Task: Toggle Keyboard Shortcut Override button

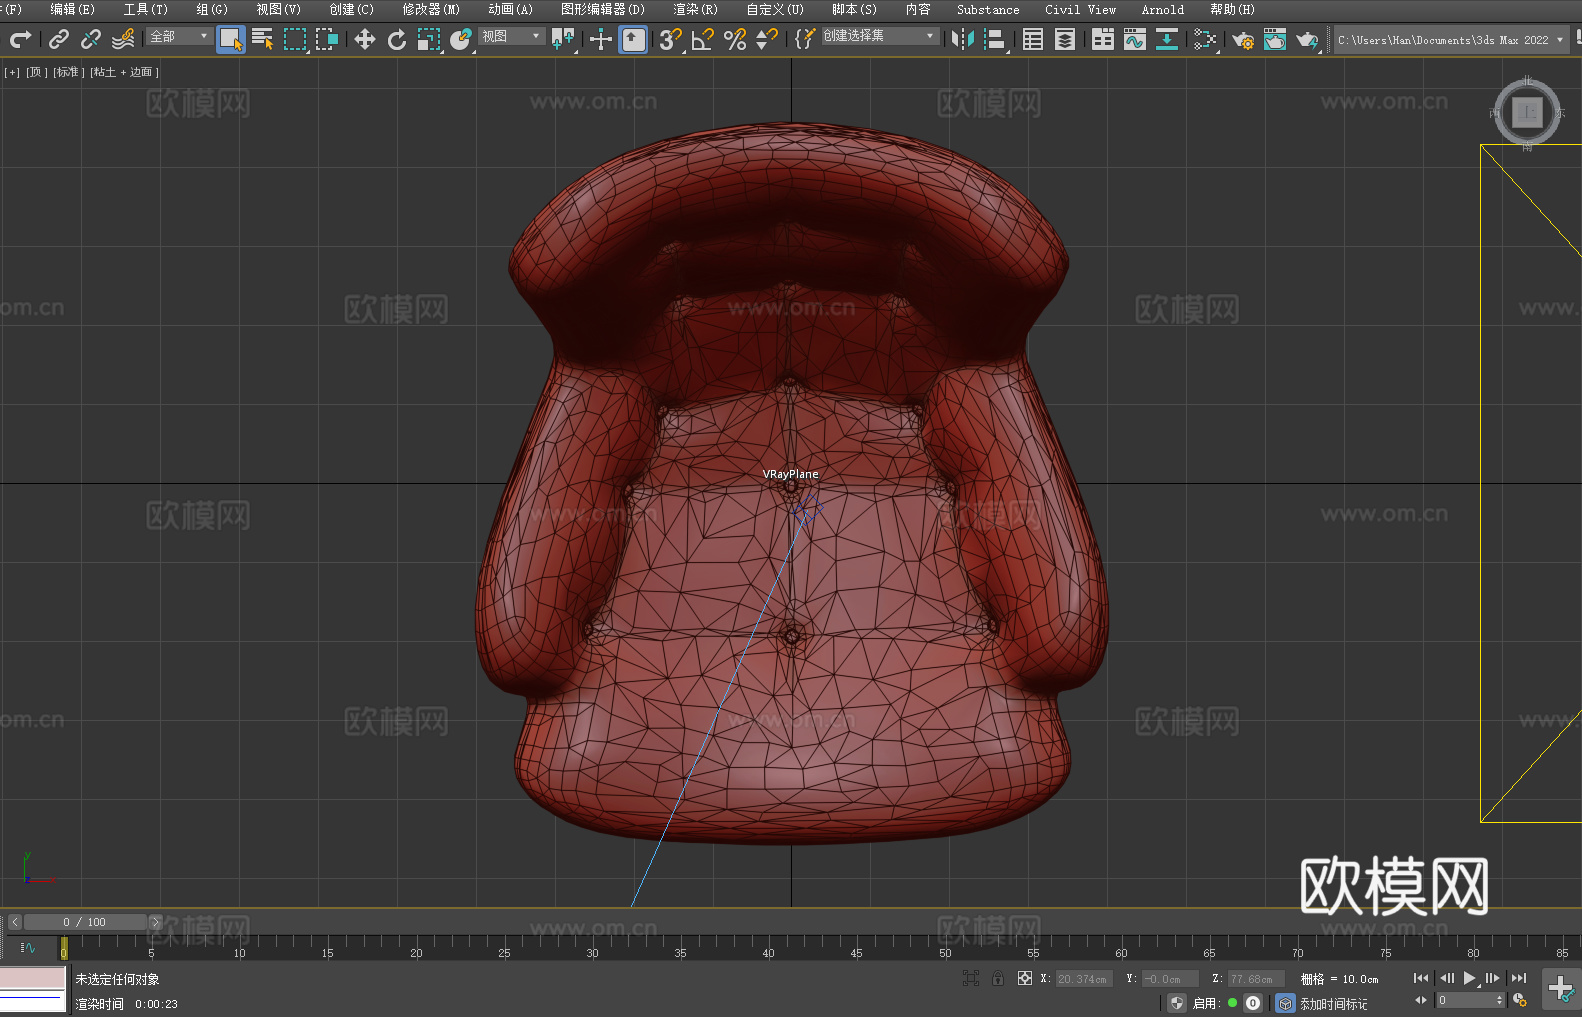Action: [633, 39]
